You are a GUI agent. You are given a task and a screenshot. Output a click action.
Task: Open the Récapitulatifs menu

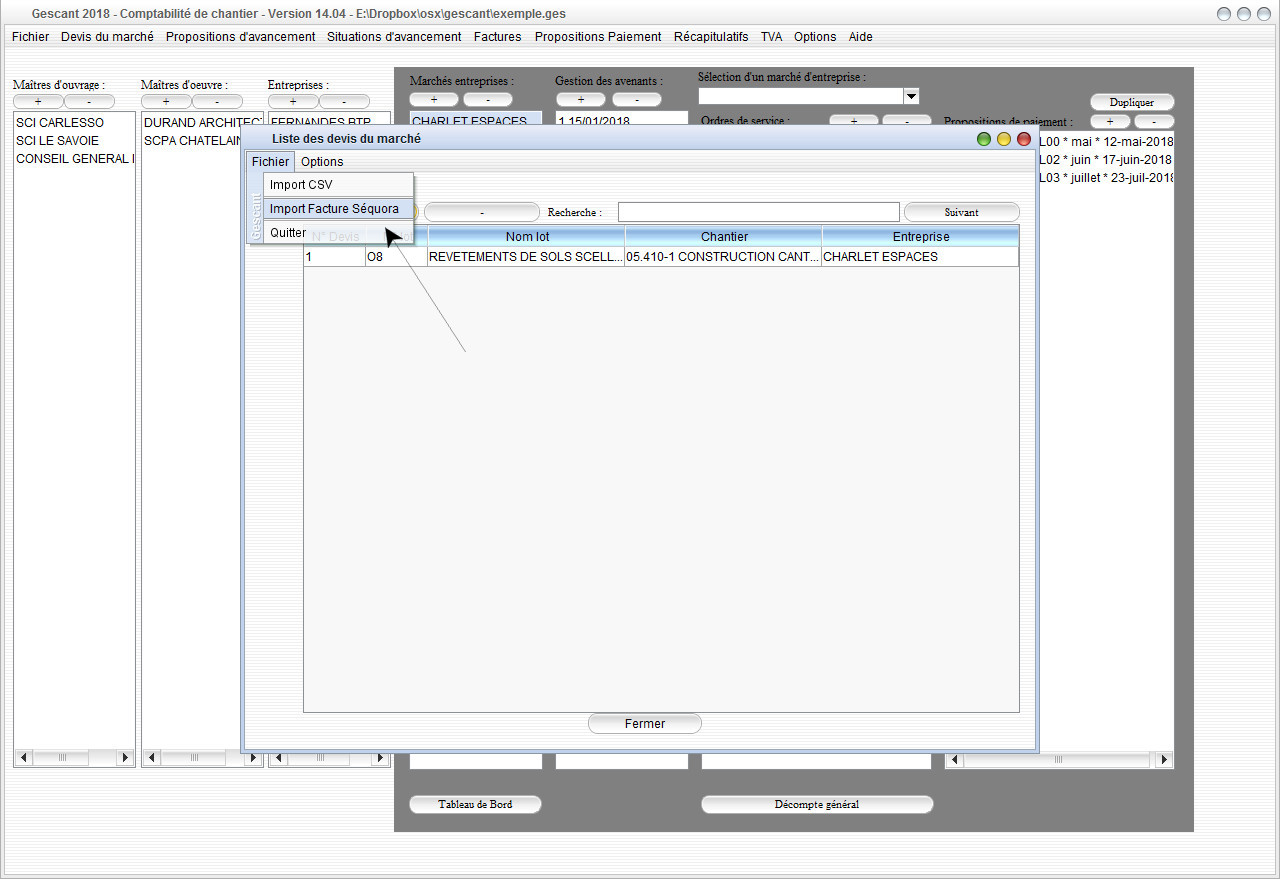click(x=710, y=37)
